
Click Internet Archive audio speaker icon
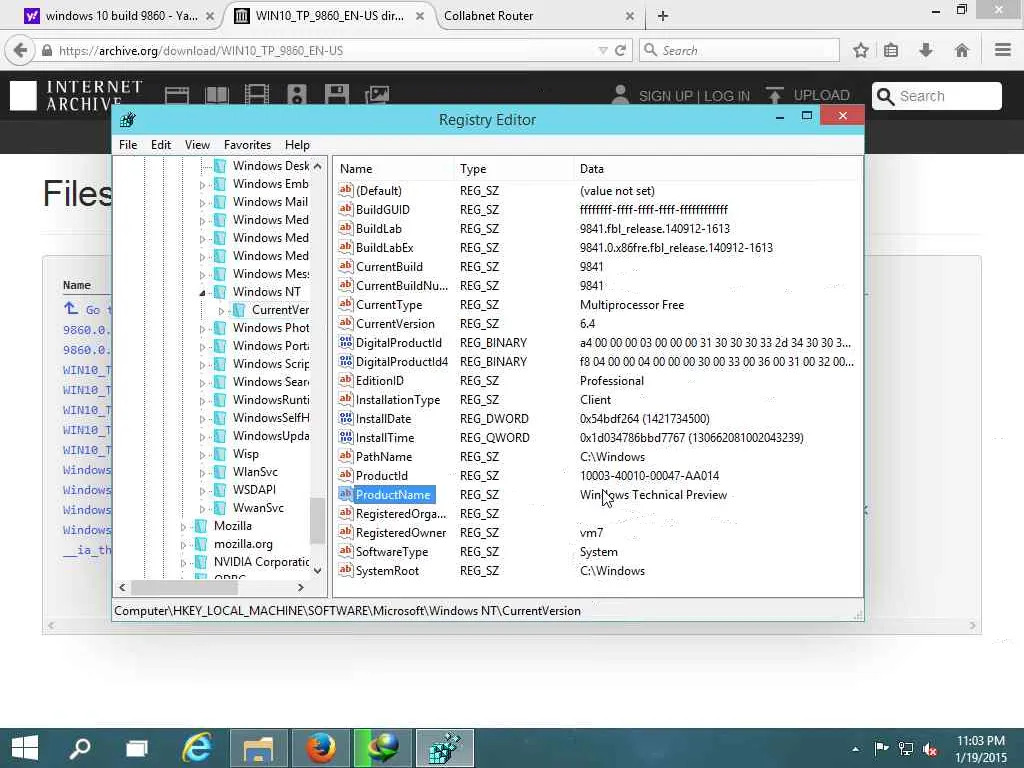coord(296,95)
